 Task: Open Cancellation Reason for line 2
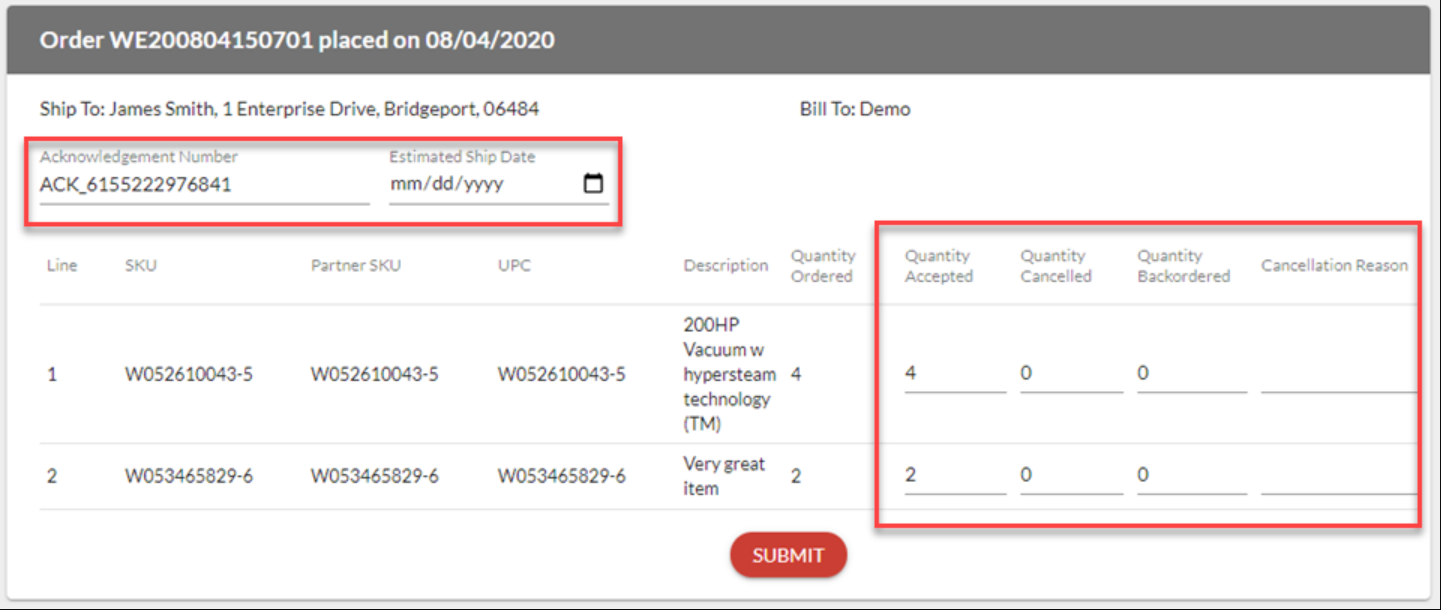1337,476
